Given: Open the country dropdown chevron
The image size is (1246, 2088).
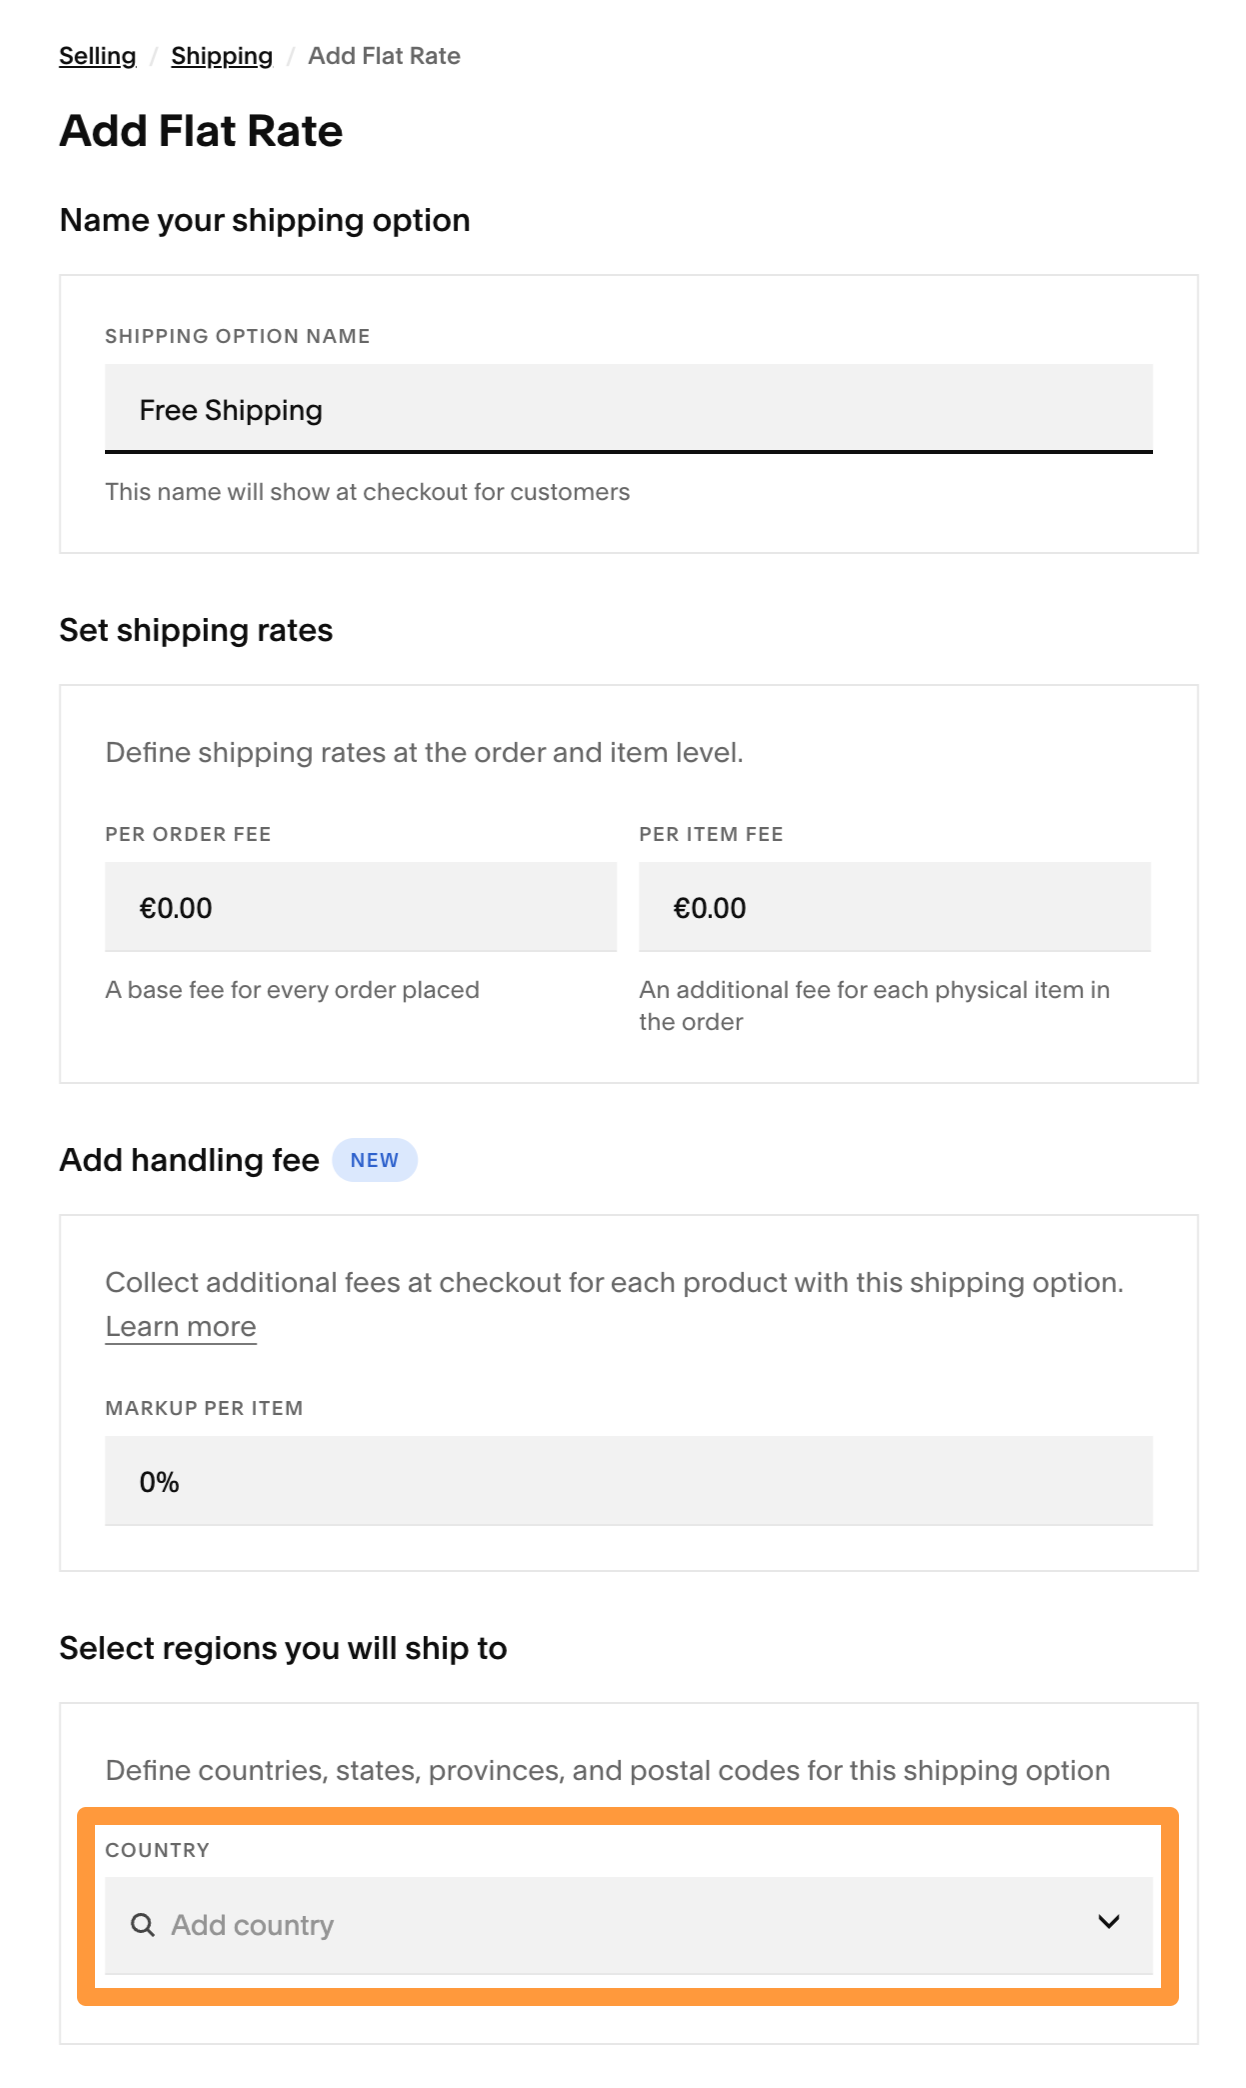Looking at the screenshot, I should pyautogui.click(x=1109, y=1924).
